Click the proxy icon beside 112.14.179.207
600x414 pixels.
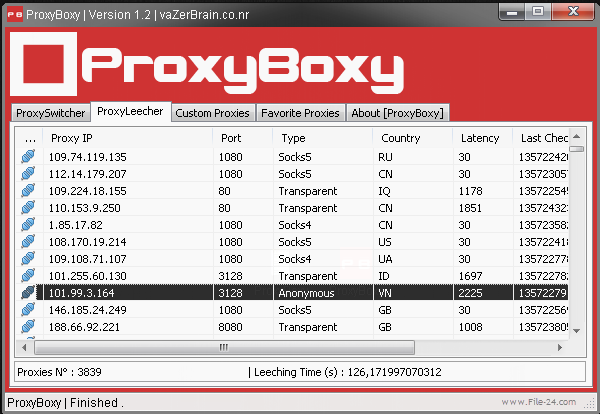28,173
